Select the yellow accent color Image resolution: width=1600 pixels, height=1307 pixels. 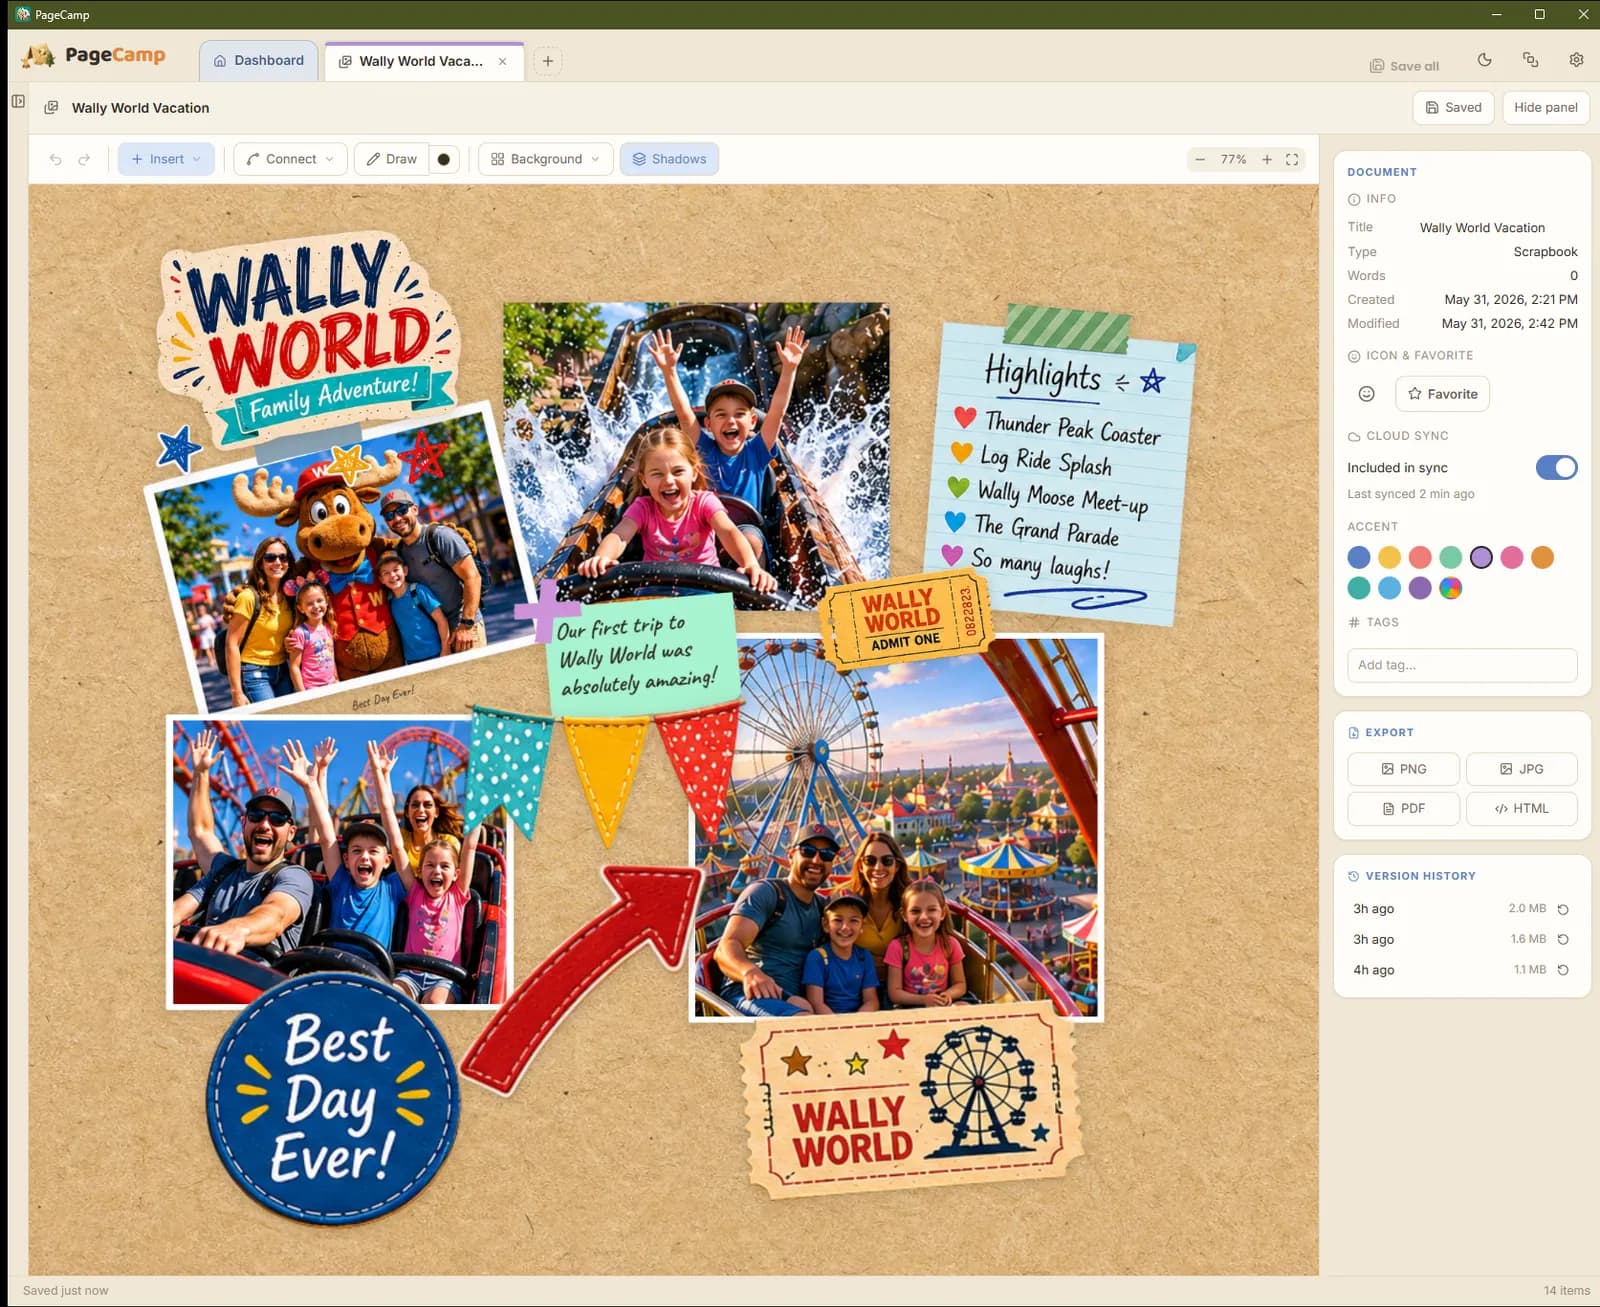1389,557
